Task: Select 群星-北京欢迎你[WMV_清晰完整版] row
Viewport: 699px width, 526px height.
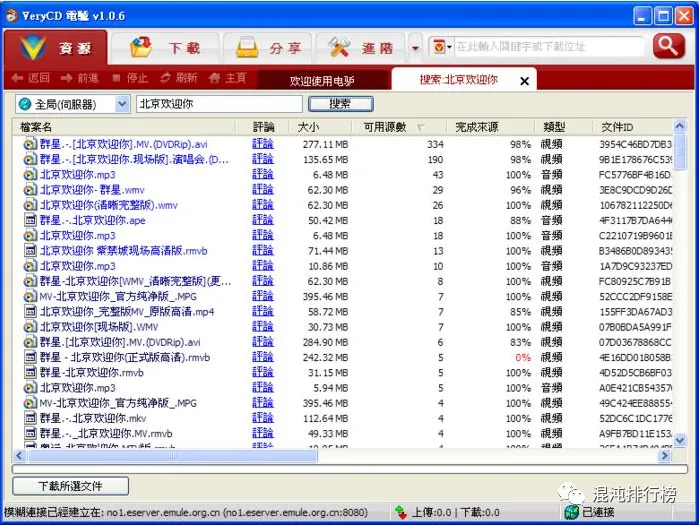Action: point(136,281)
